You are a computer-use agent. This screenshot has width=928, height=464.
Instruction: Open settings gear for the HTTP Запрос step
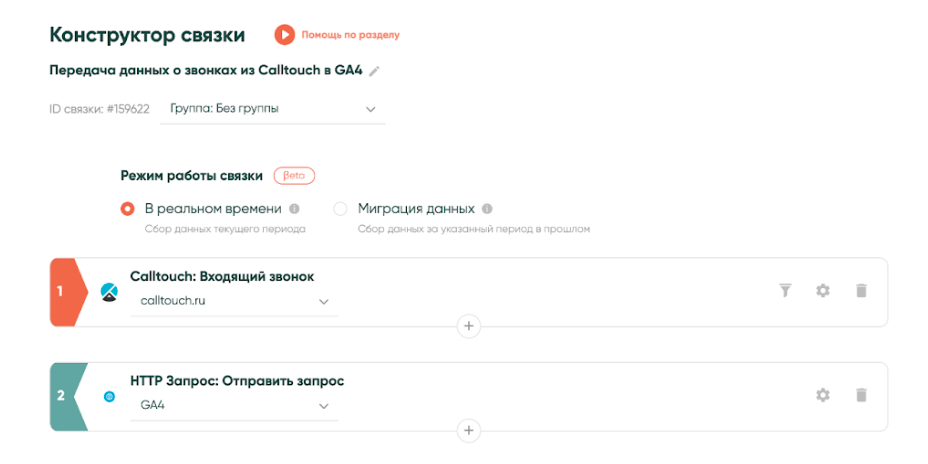coord(823,395)
